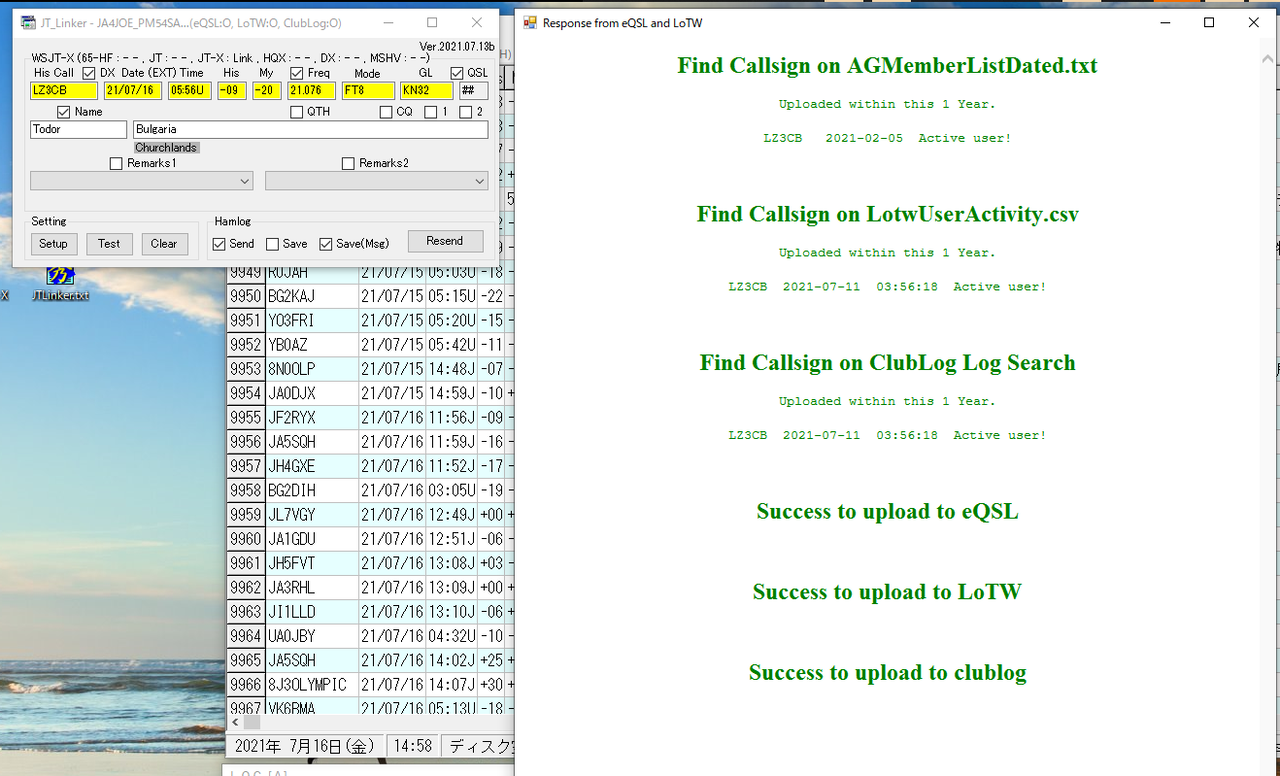Select log row 9951 YO3FRI
This screenshot has height=776, width=1280.
click(370, 320)
